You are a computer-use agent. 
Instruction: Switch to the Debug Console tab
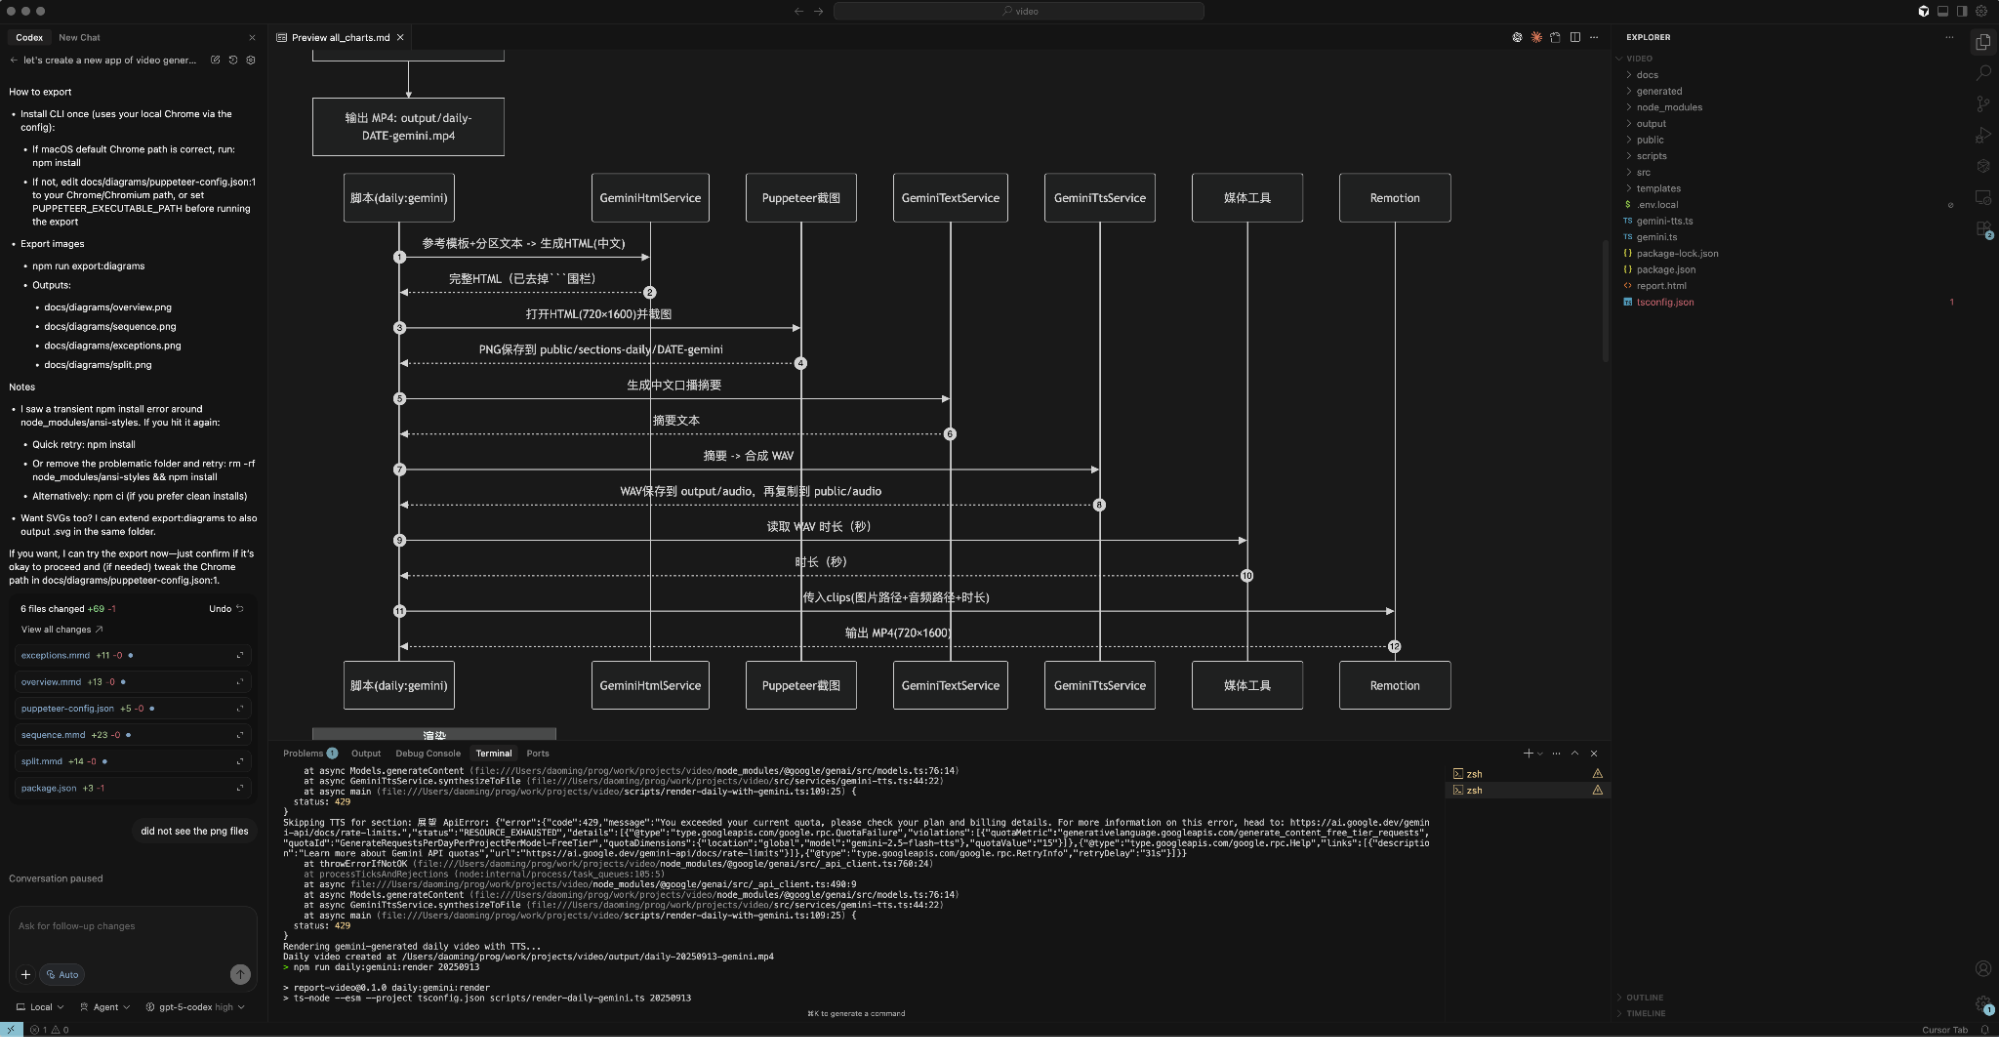(427, 753)
